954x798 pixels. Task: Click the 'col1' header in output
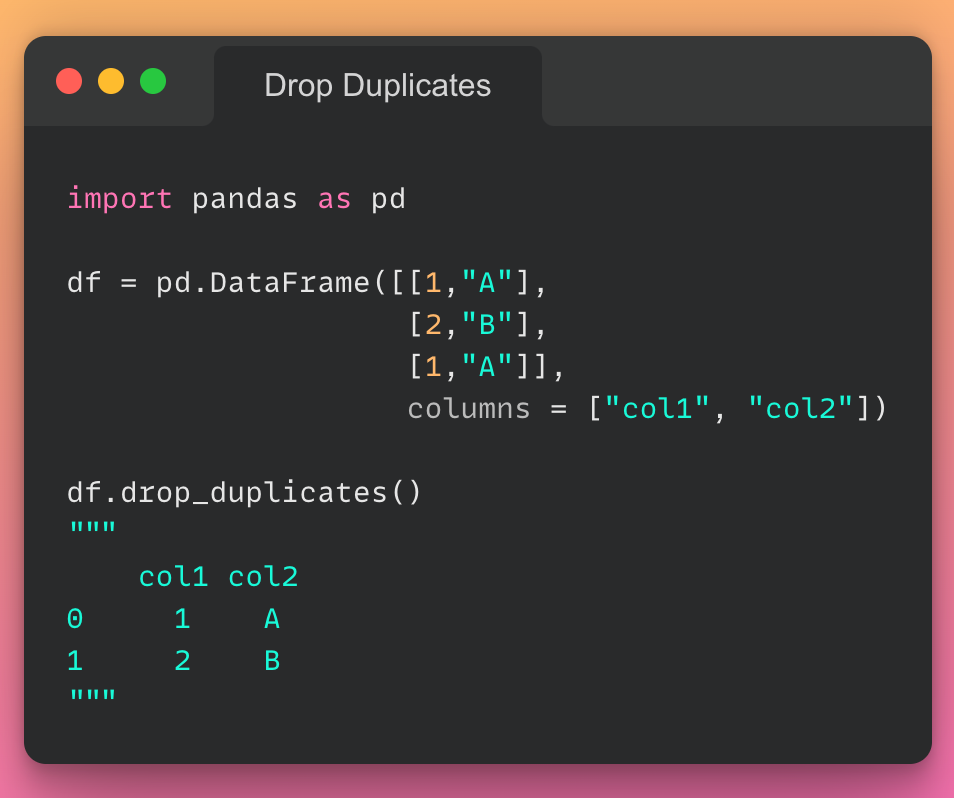pyautogui.click(x=173, y=577)
